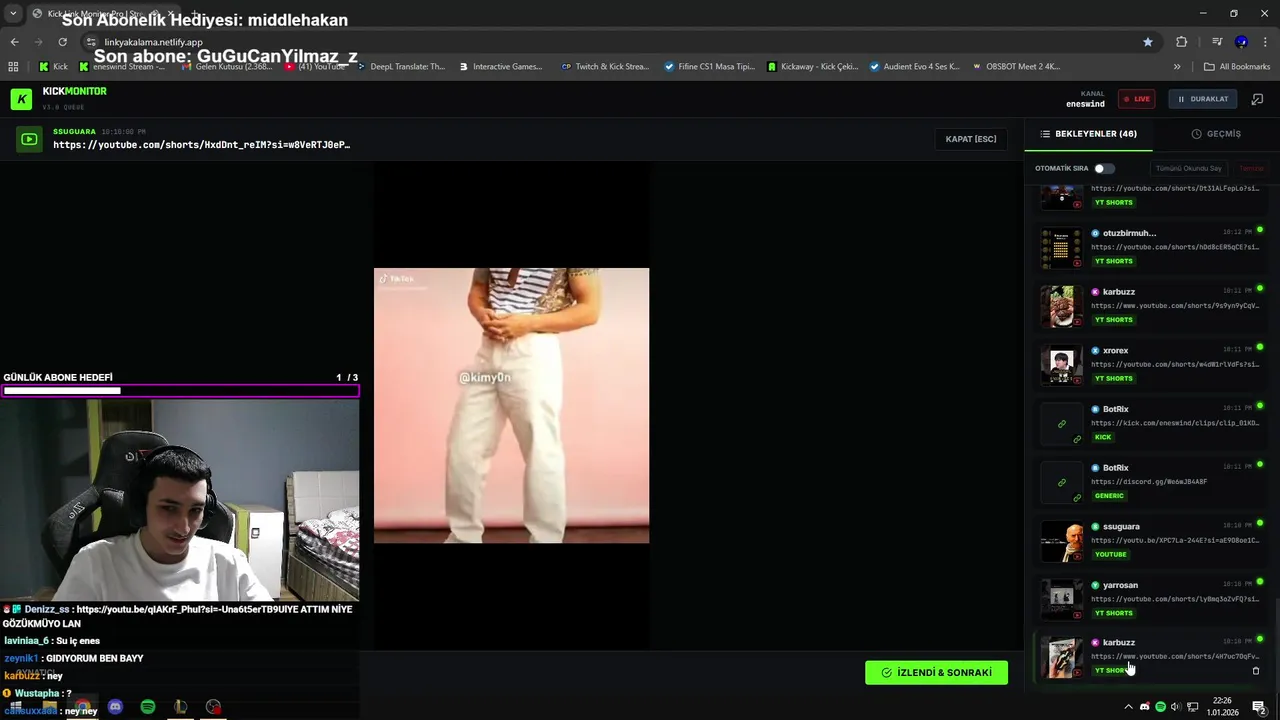Image resolution: width=1280 pixels, height=720 pixels.
Task: Click link icon of BotRix kick.com clip entry
Action: 1061,424
